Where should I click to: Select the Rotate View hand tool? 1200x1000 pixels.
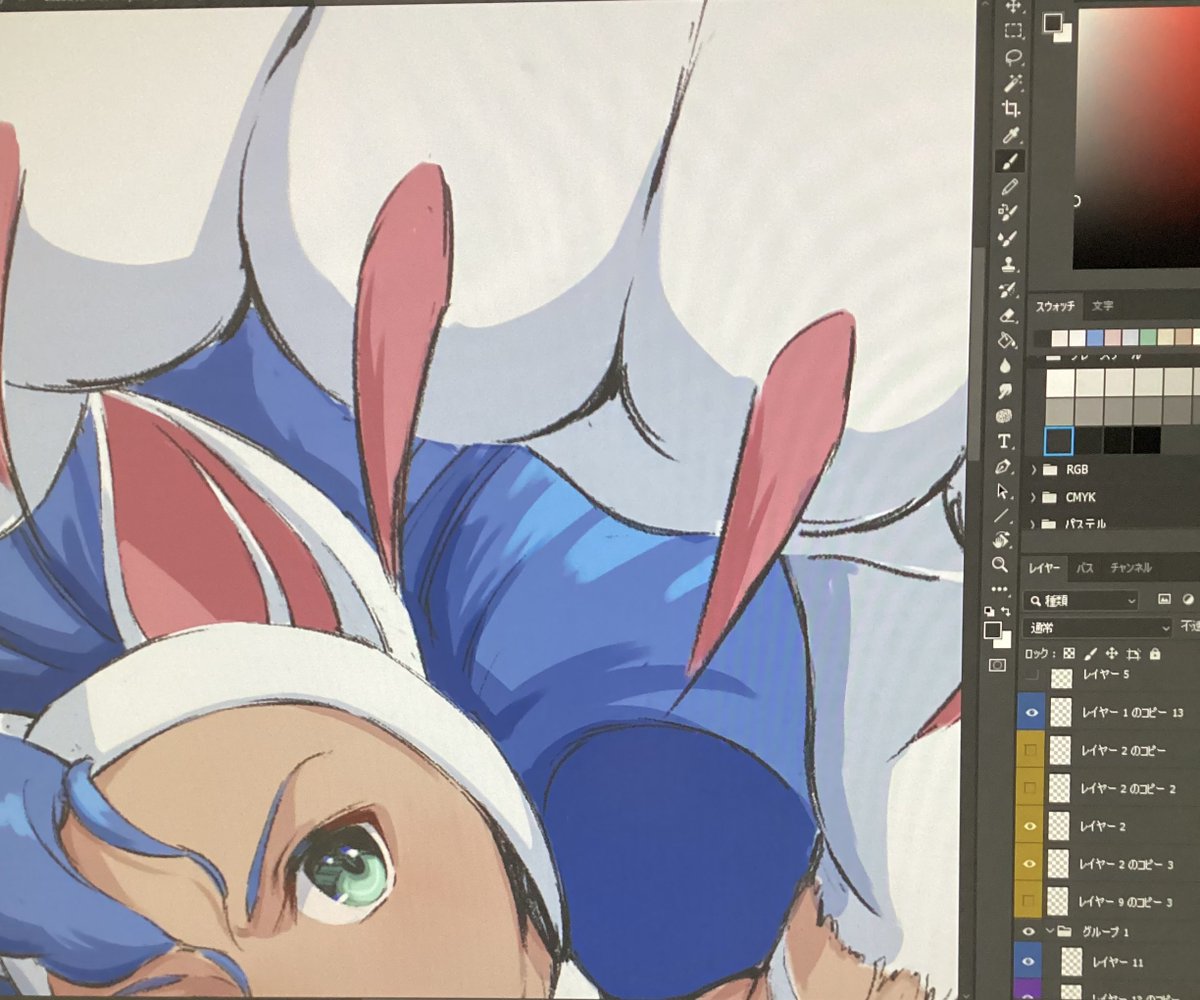(x=1002, y=540)
